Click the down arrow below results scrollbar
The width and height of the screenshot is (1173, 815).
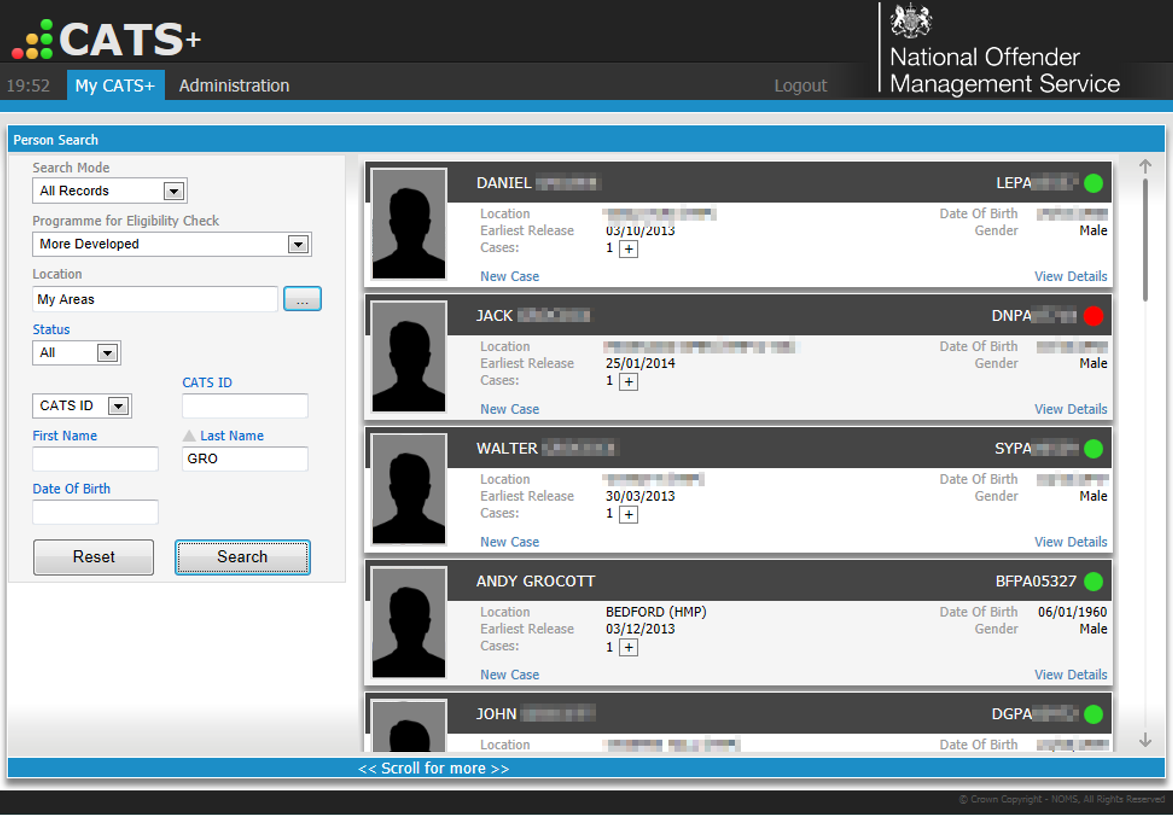(1145, 739)
